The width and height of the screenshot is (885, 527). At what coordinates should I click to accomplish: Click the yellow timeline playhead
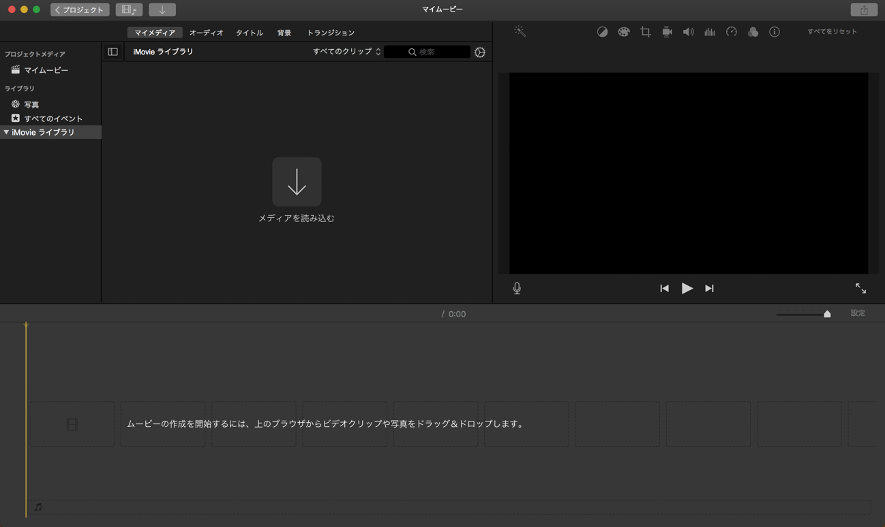26,420
